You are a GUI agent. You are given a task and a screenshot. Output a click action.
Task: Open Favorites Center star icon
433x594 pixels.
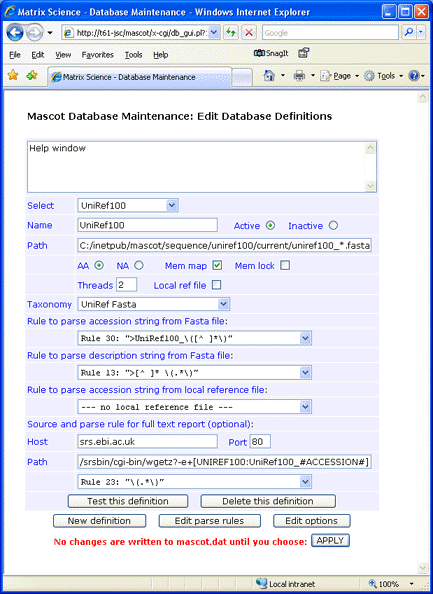tap(13, 75)
